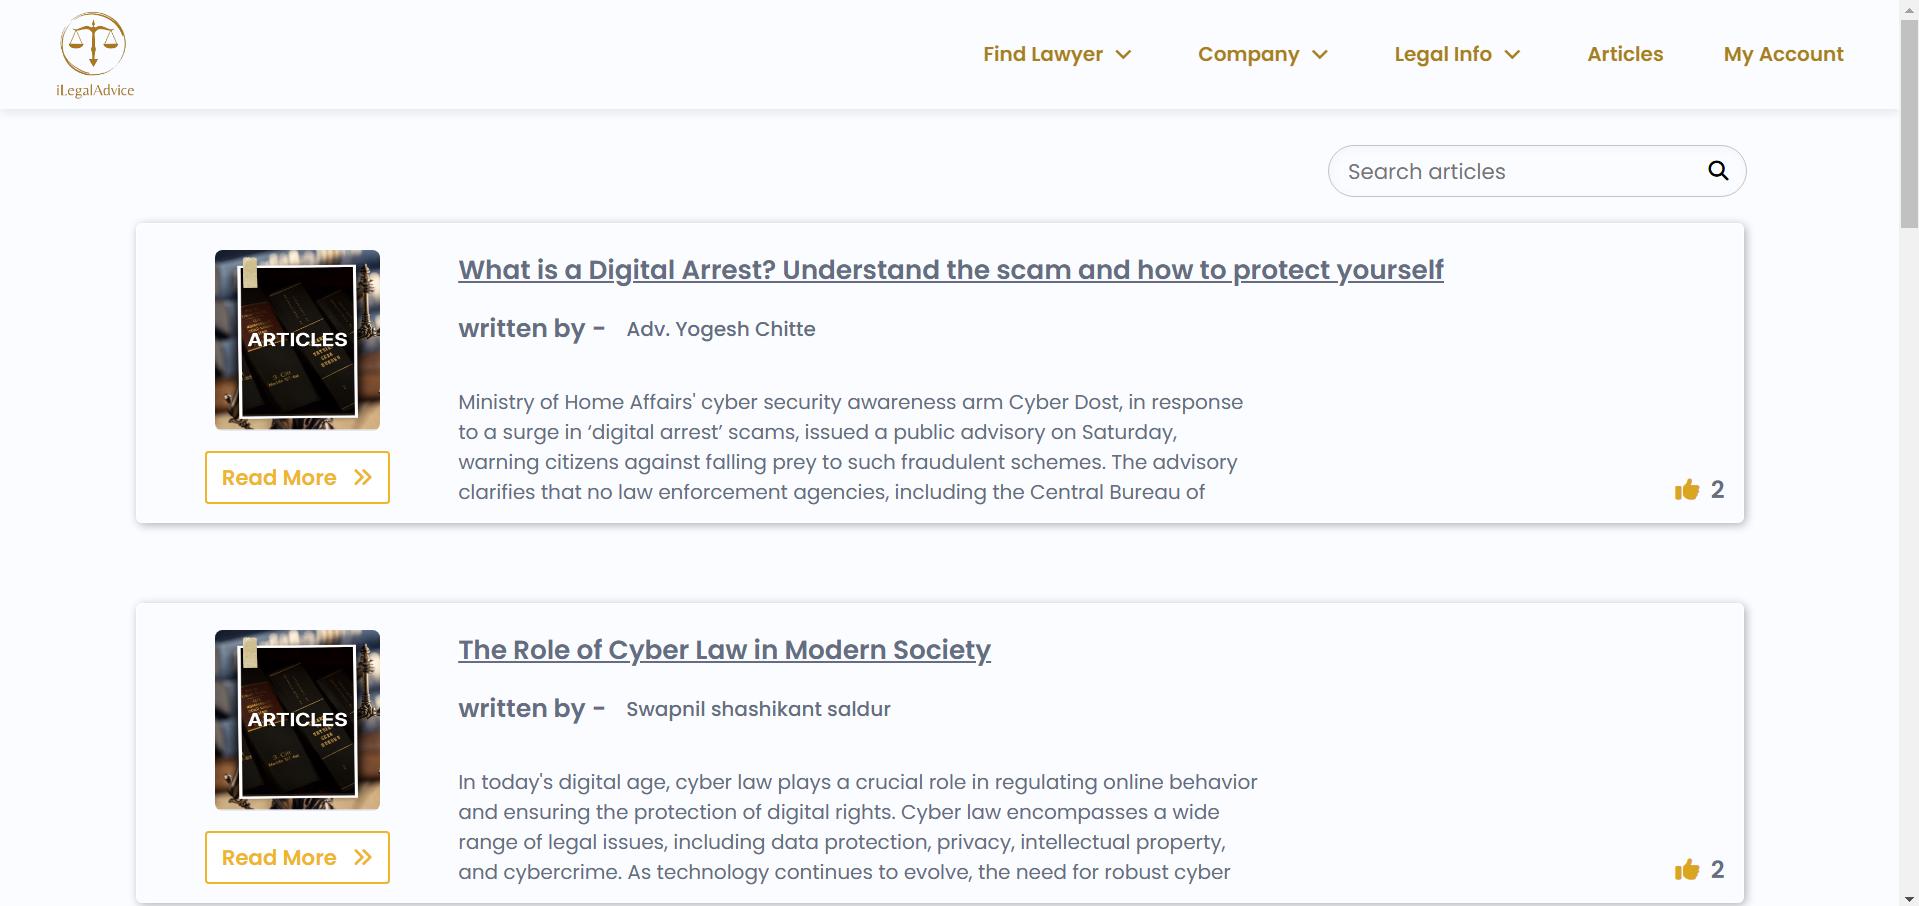This screenshot has height=906, width=1919.
Task: Click the magnifying glass search icon
Action: click(1717, 171)
